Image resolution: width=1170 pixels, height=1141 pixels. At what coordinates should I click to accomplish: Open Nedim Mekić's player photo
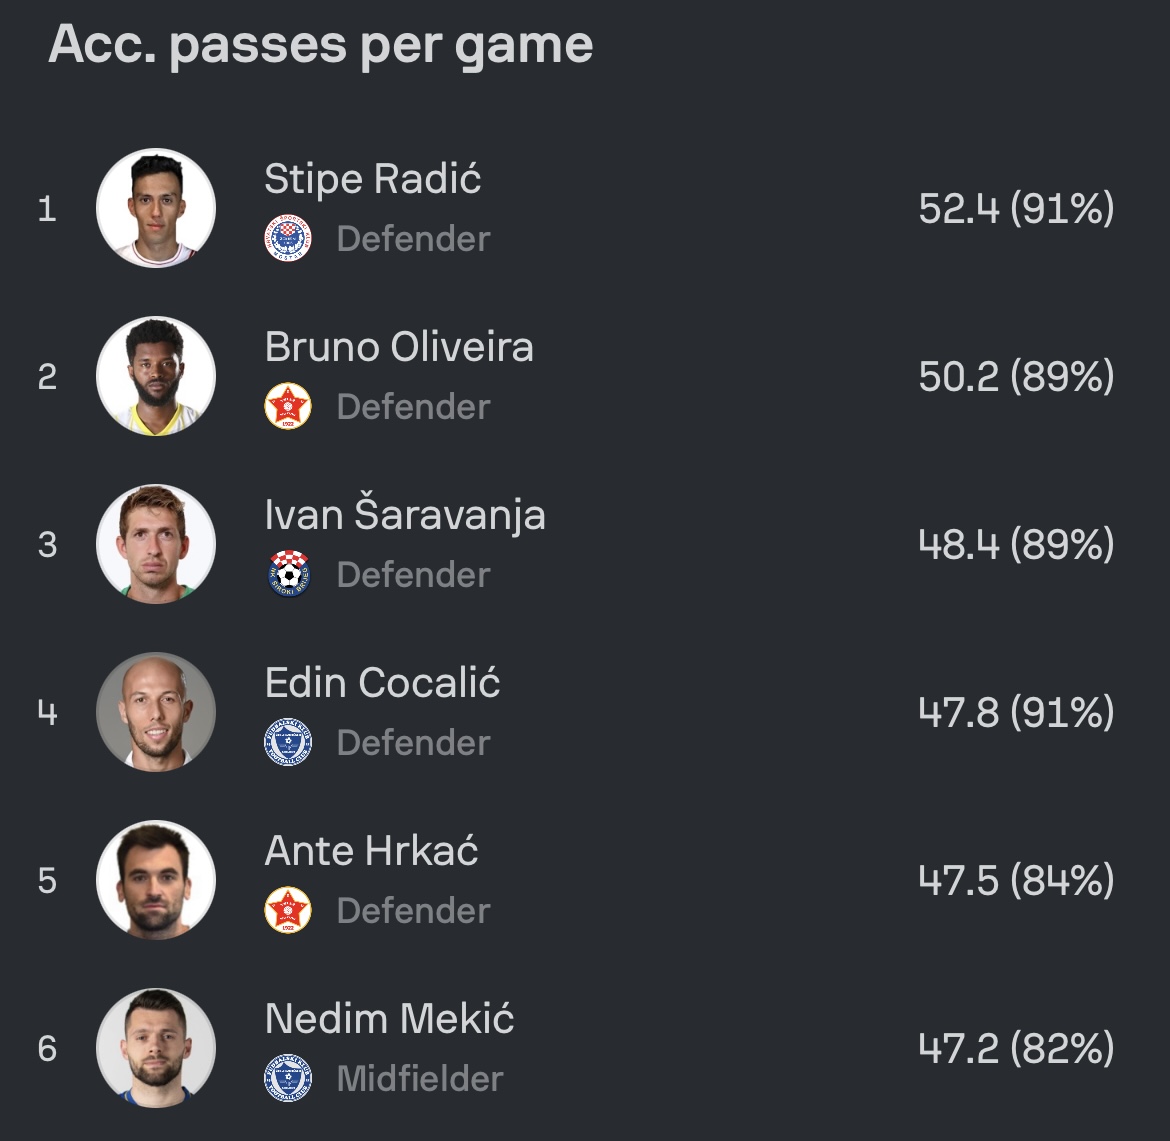point(156,1048)
